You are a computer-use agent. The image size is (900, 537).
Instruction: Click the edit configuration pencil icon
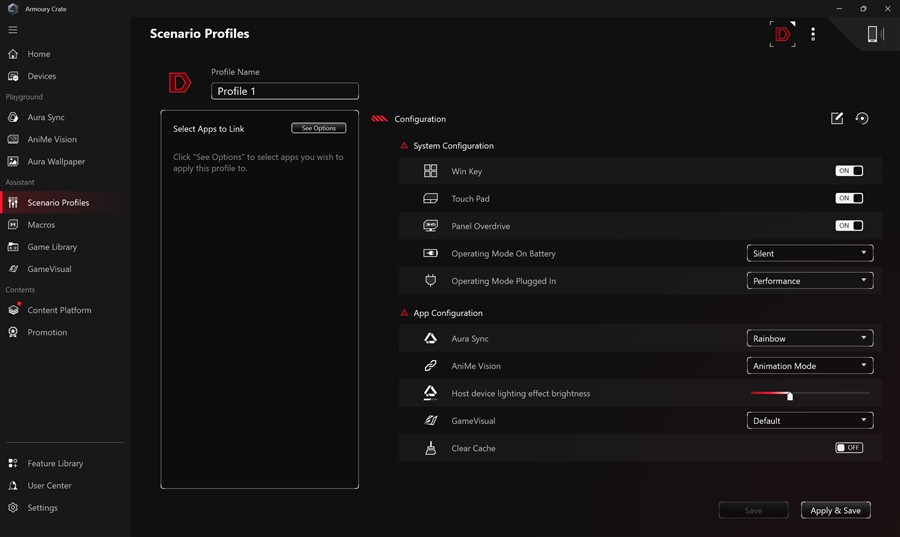[837, 119]
